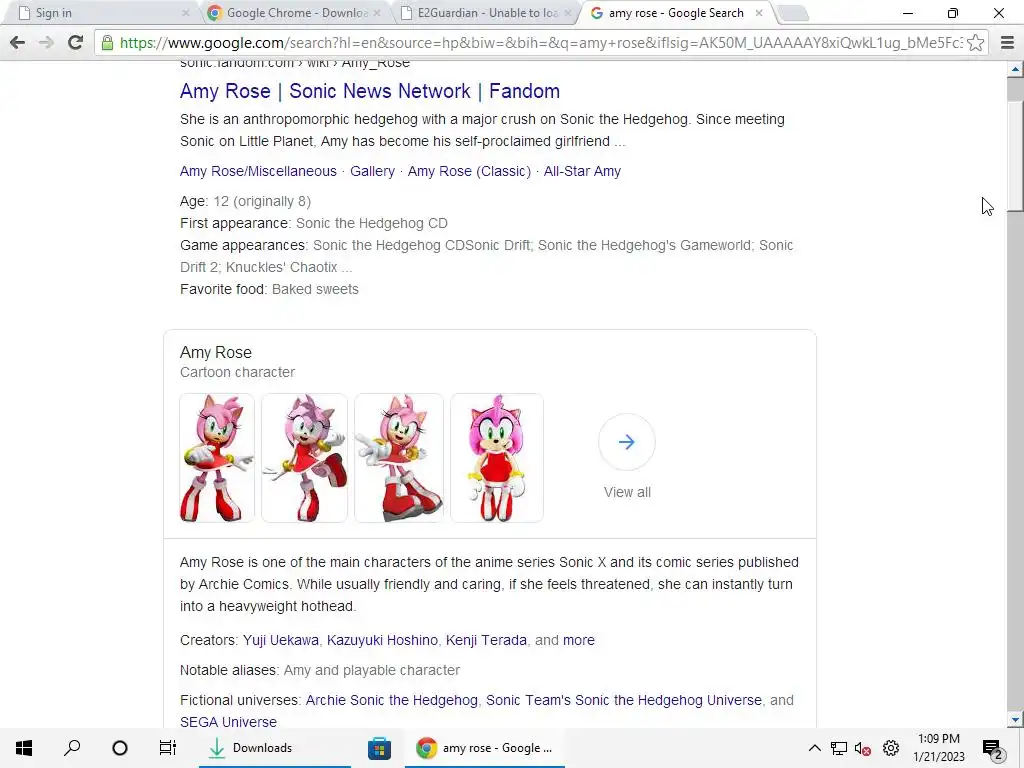
Task: Click the network tray icon
Action: pos(839,748)
